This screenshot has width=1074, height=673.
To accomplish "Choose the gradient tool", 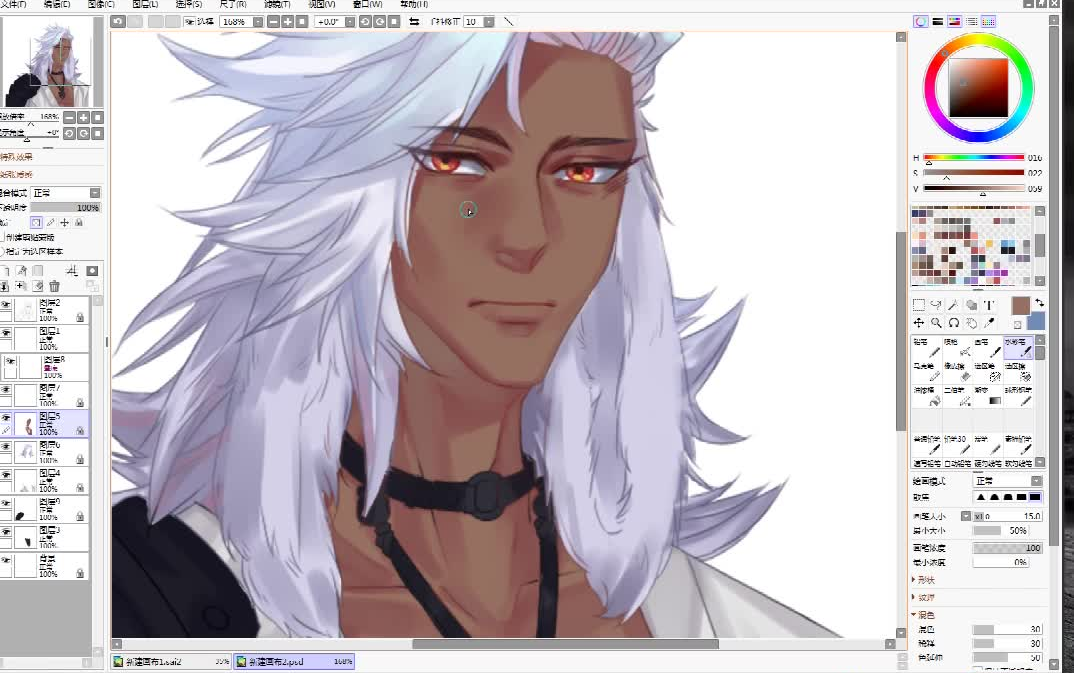I will pos(987,397).
